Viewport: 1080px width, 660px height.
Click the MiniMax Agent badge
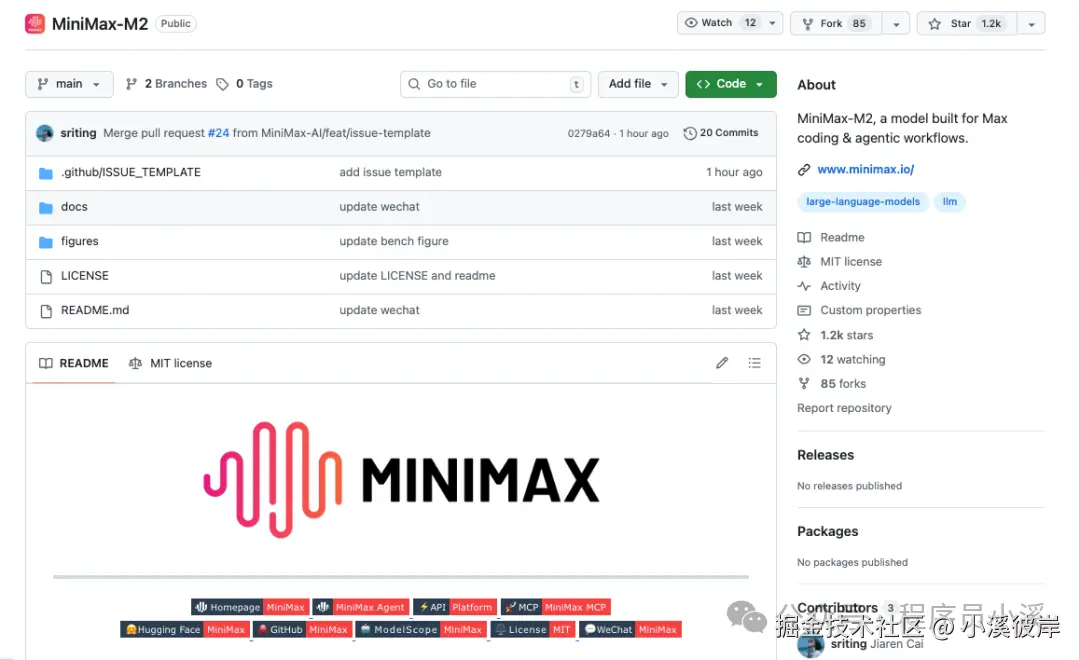tap(361, 608)
